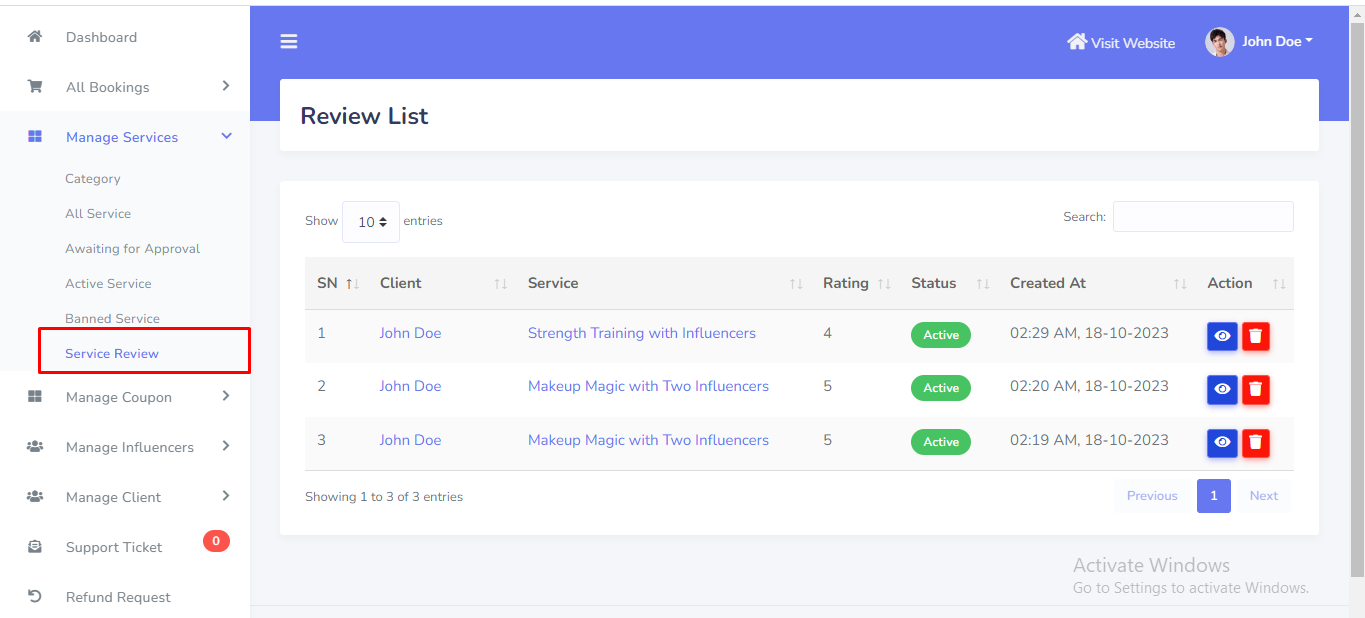Click red delete icon on third review row
Screen dimensions: 1365x618
1256,443
